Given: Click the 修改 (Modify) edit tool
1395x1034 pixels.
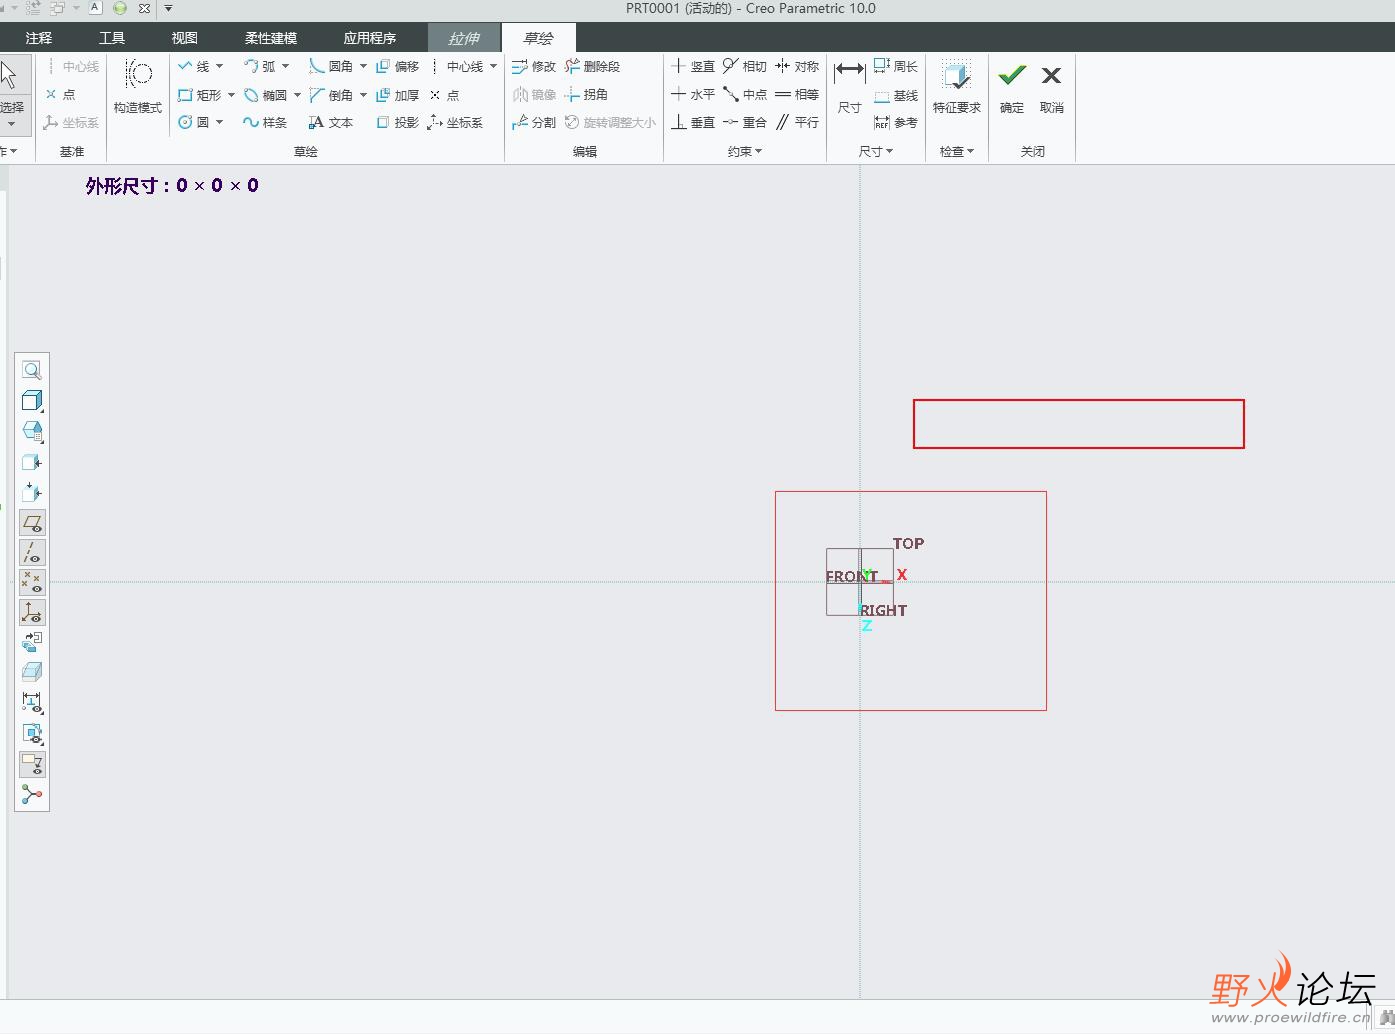Looking at the screenshot, I should pyautogui.click(x=534, y=66).
